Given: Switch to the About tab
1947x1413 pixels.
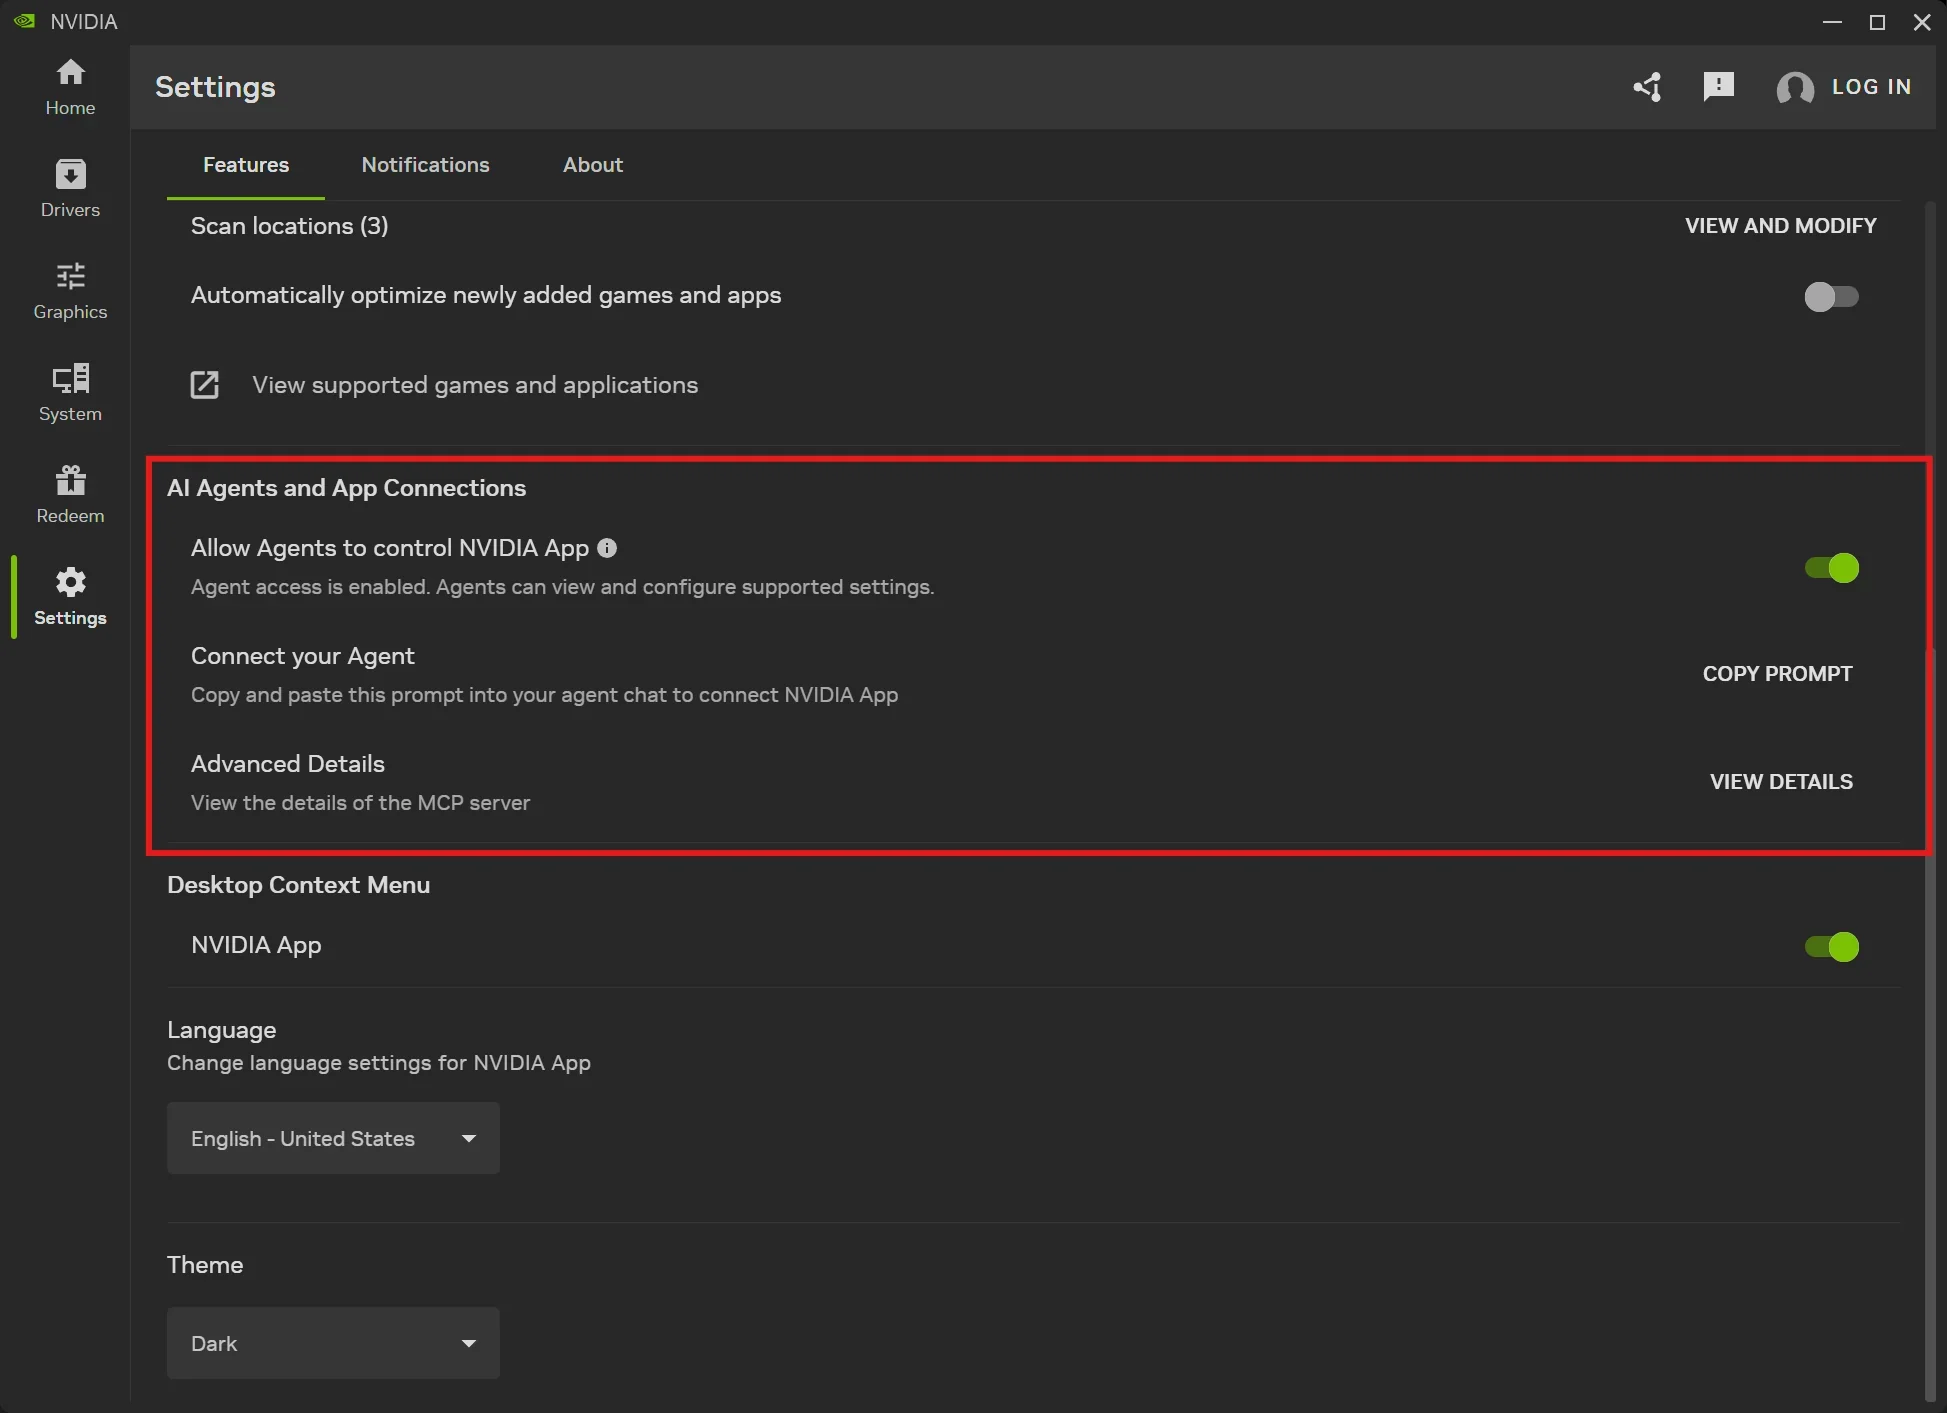Looking at the screenshot, I should coord(592,165).
